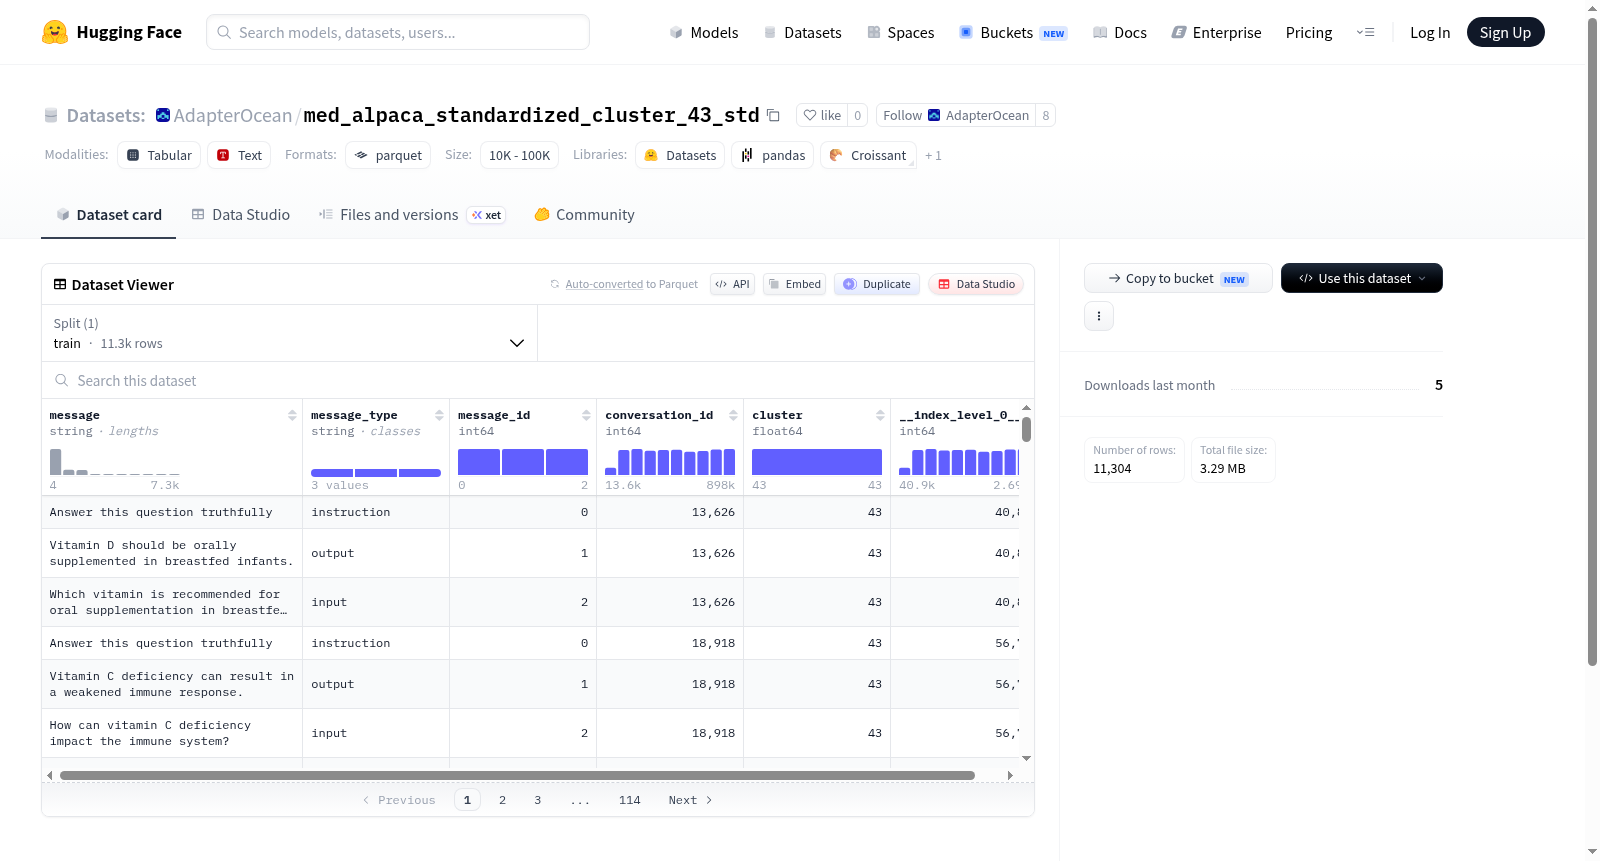Screen dimensions: 1600x861
Task: Open the API button
Action: [732, 284]
